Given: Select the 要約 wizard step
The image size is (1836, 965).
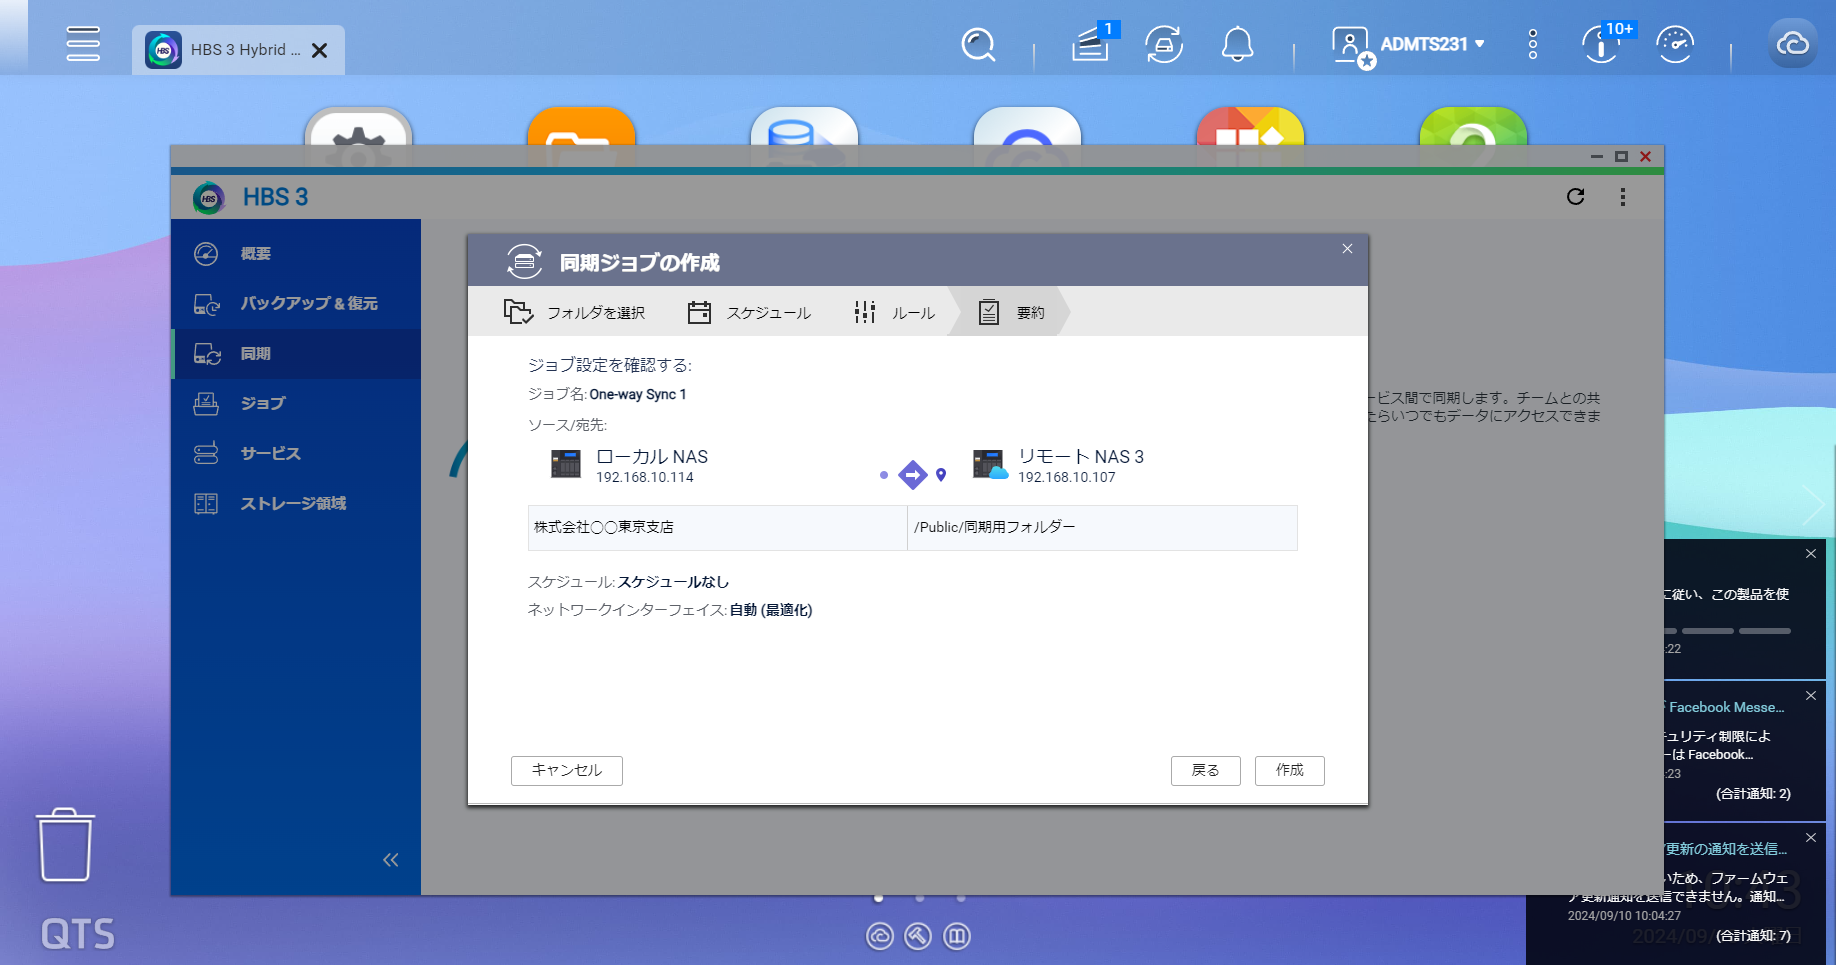Looking at the screenshot, I should tap(1011, 313).
